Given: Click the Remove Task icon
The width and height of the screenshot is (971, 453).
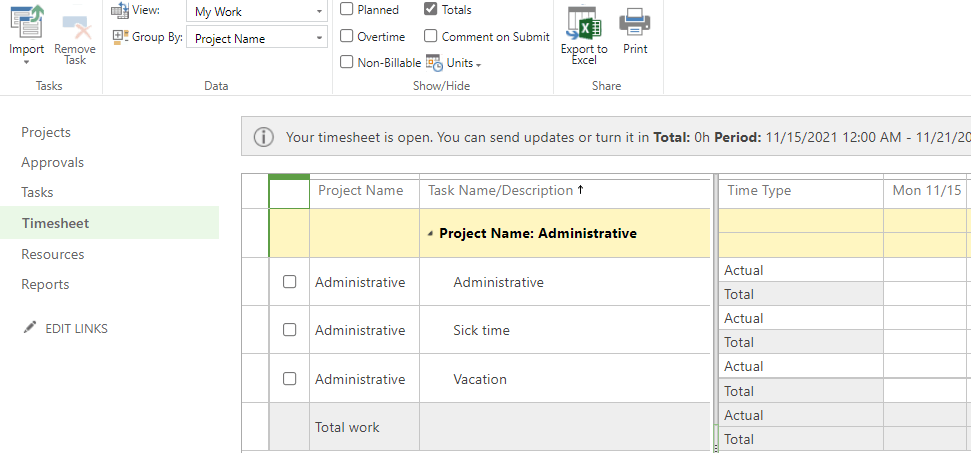Looking at the screenshot, I should pyautogui.click(x=75, y=27).
